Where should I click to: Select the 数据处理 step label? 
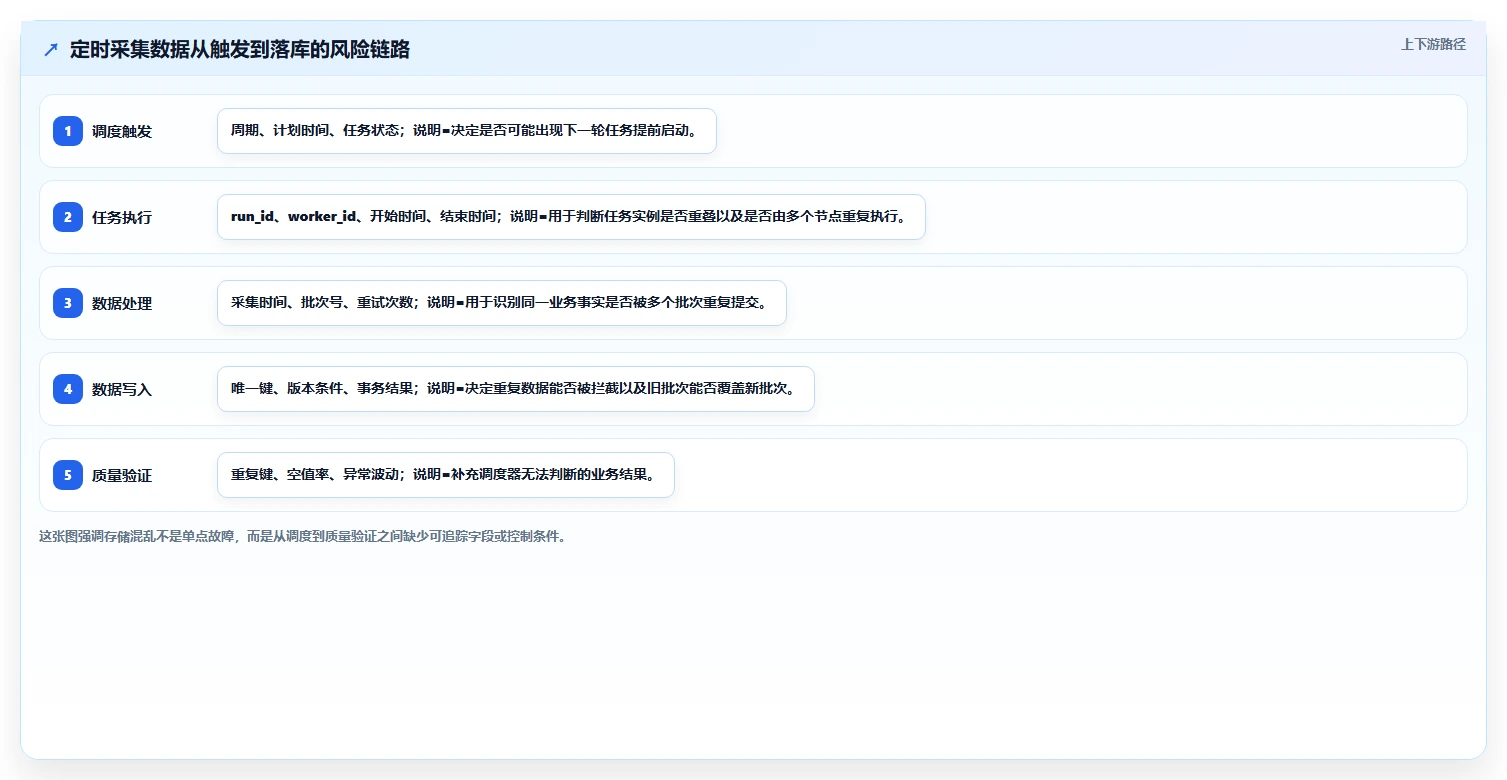122,303
